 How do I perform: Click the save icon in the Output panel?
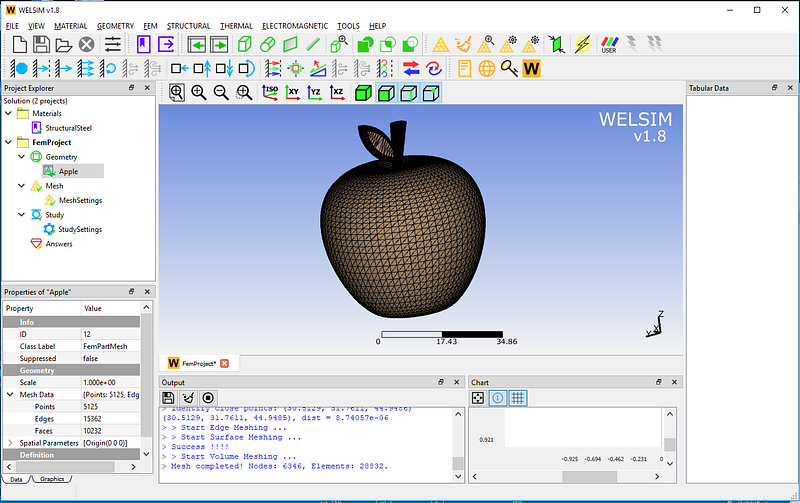click(169, 398)
